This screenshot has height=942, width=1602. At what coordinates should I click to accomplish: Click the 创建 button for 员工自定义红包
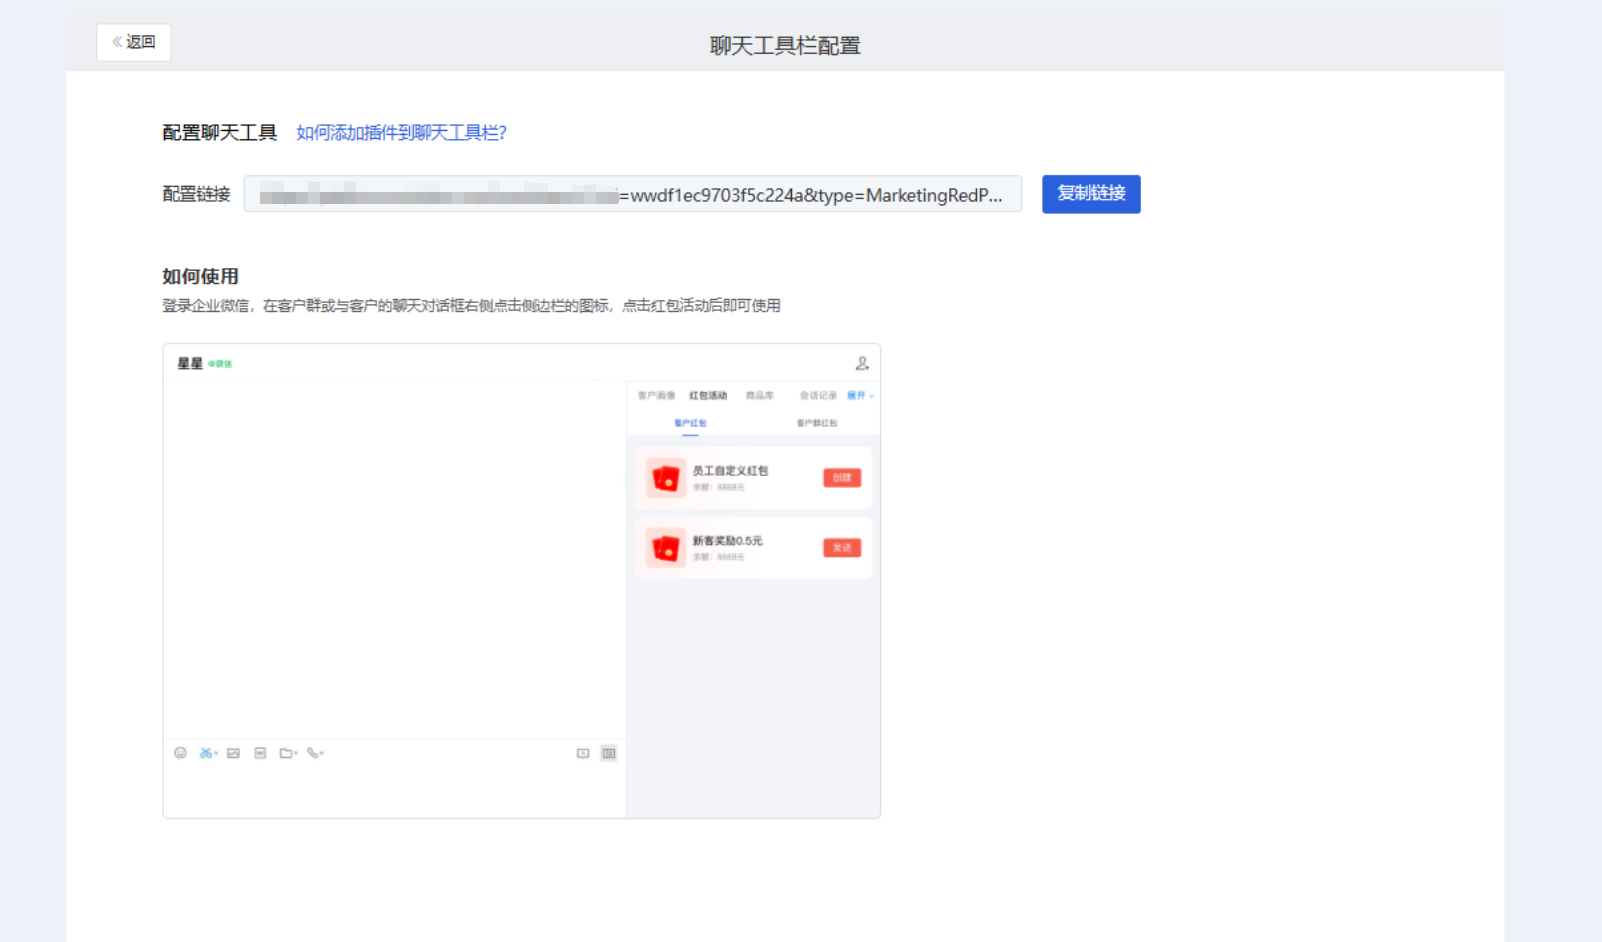(x=842, y=478)
